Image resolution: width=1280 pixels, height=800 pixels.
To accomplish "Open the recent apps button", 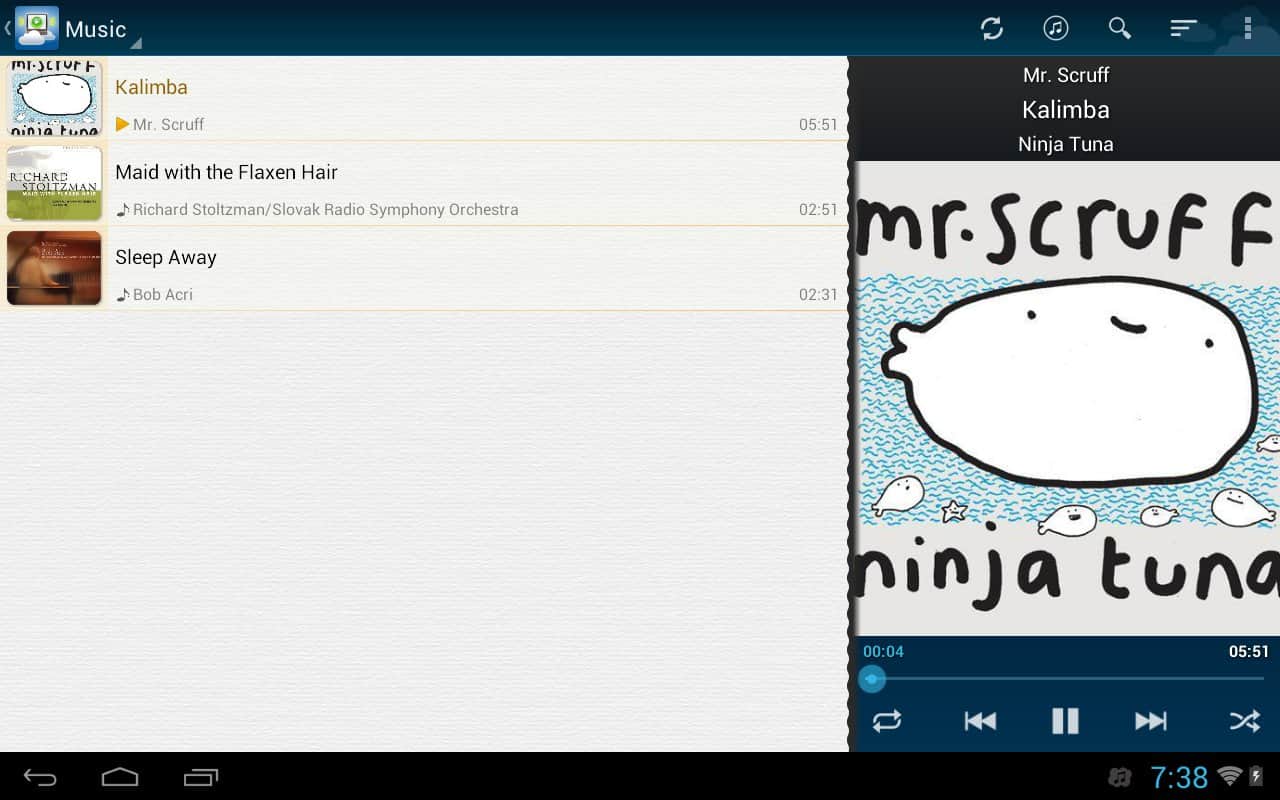I will click(x=201, y=777).
